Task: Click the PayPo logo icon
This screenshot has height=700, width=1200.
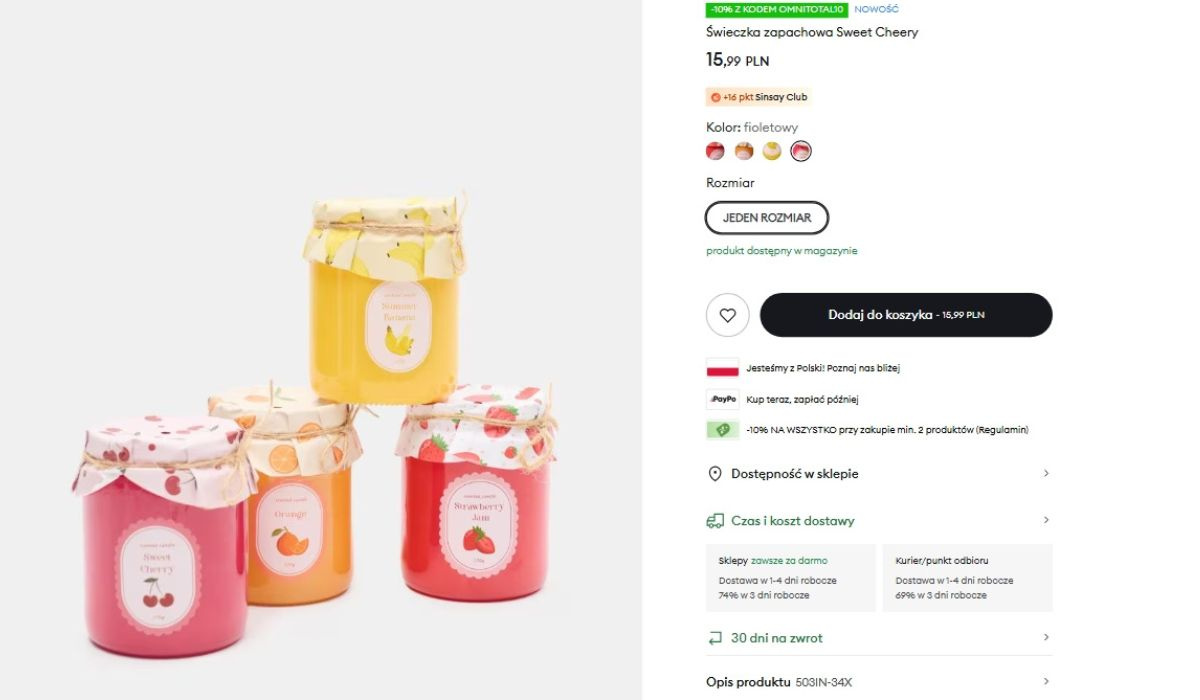Action: click(722, 399)
